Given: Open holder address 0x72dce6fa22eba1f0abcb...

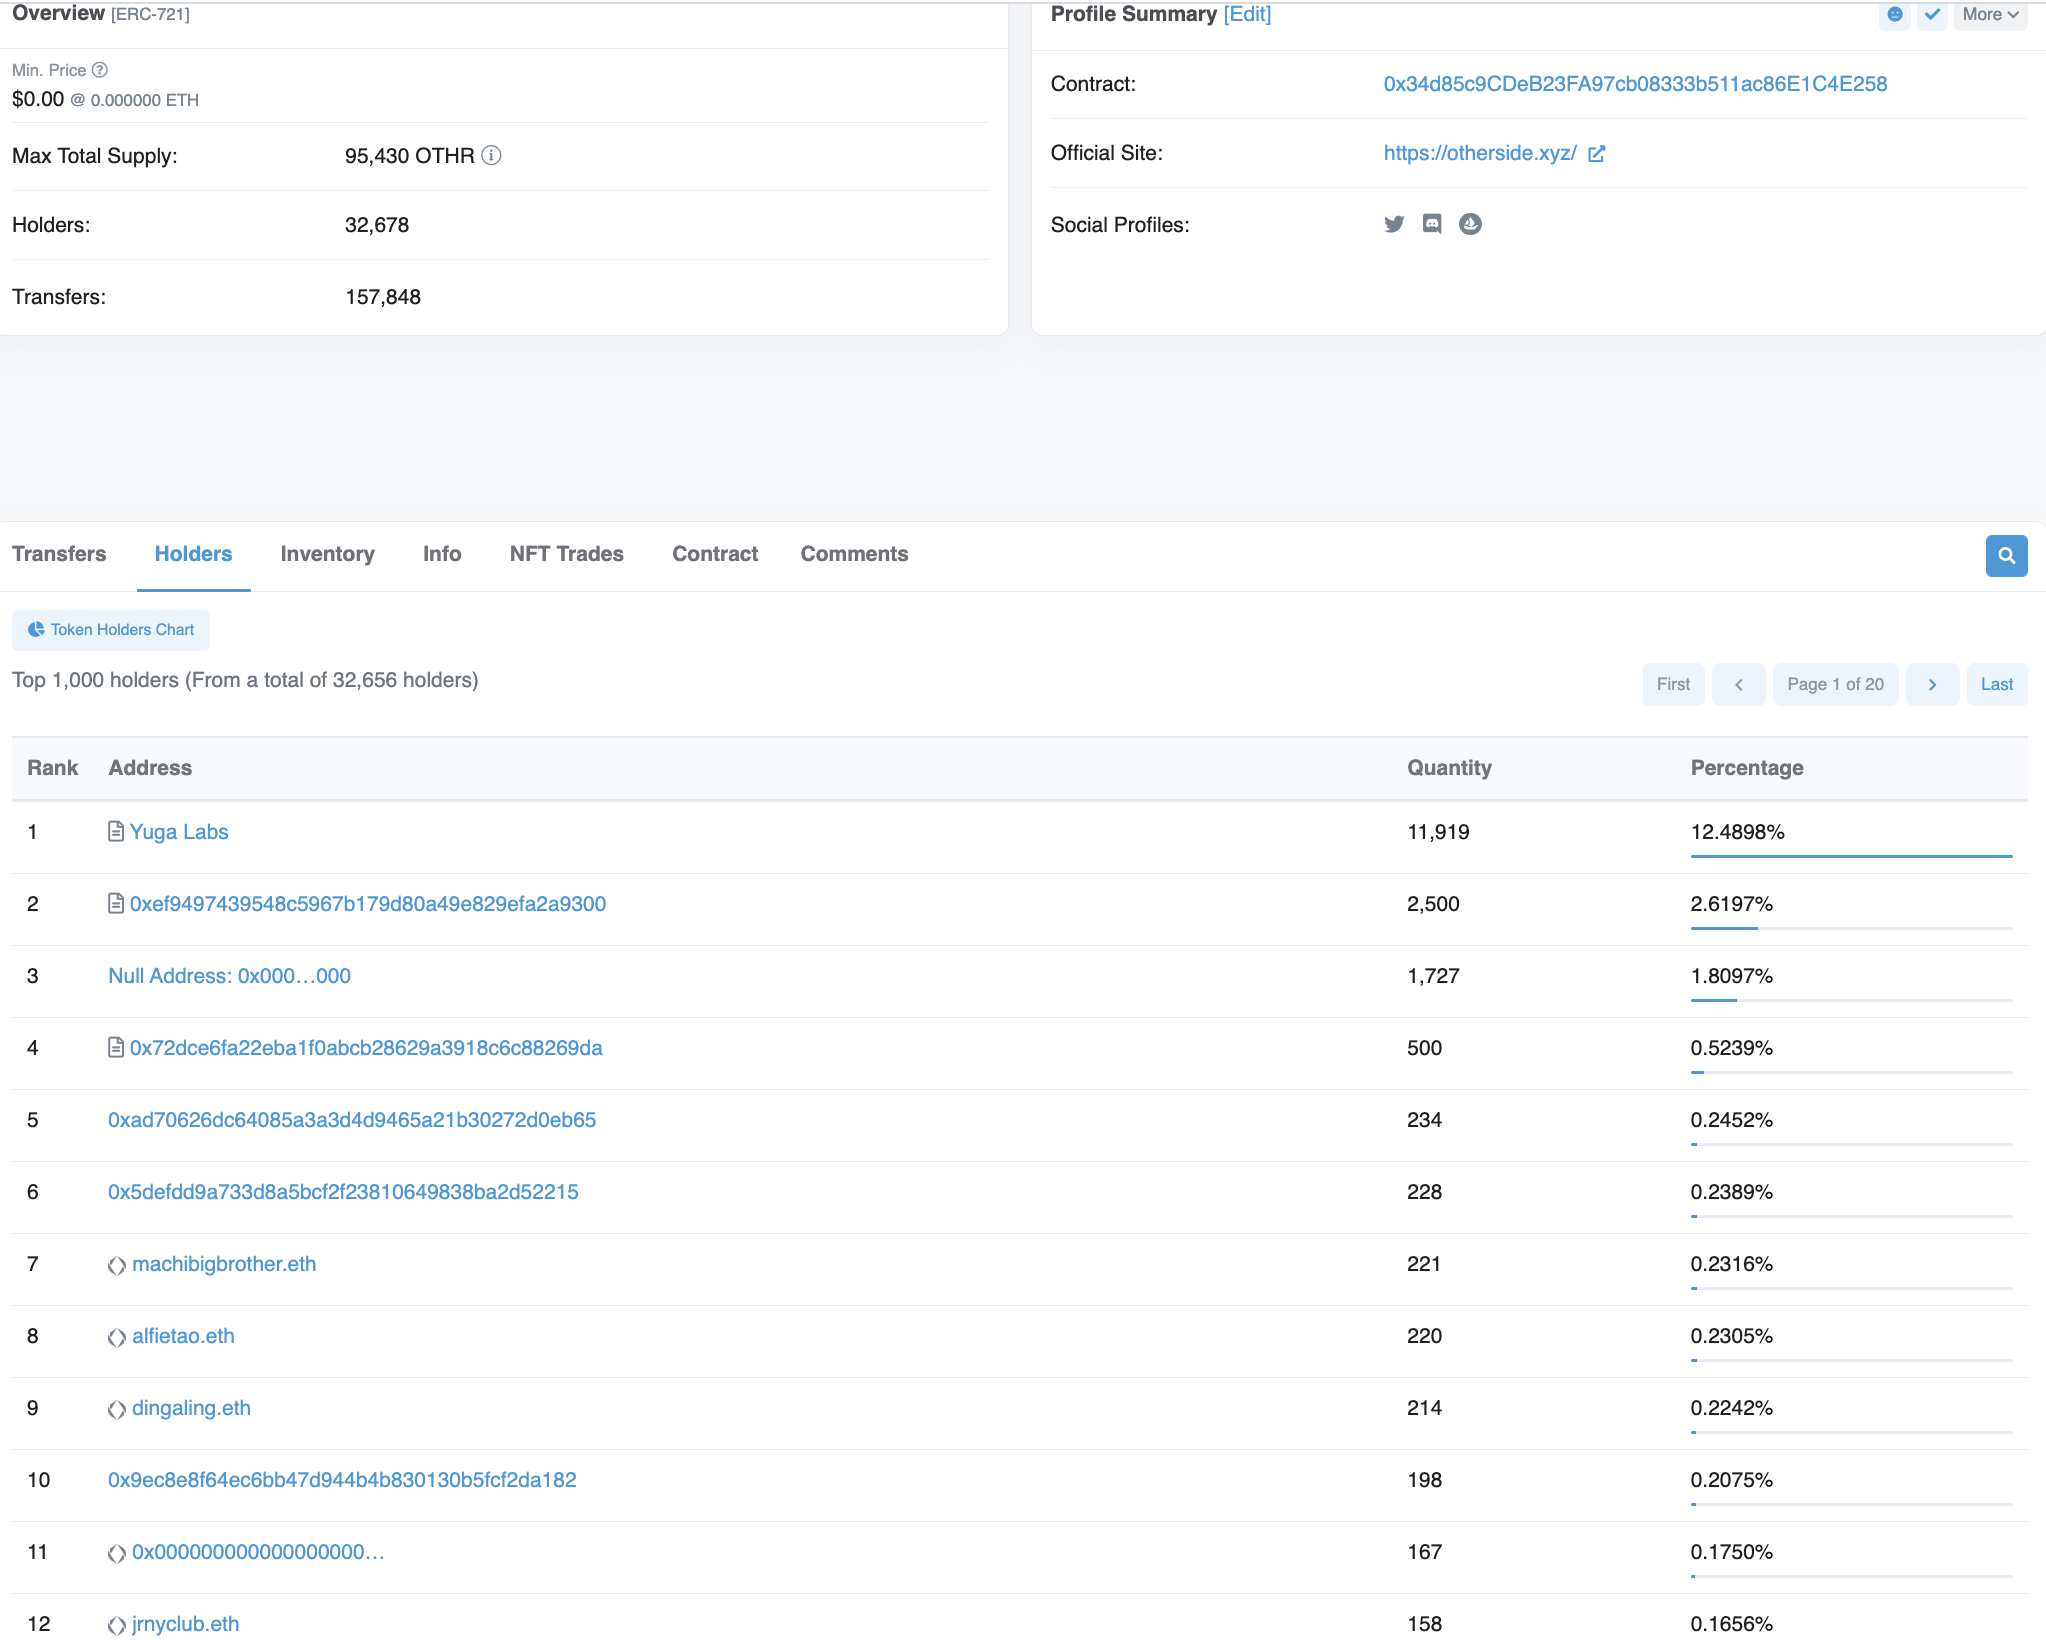Looking at the screenshot, I should tap(366, 1048).
